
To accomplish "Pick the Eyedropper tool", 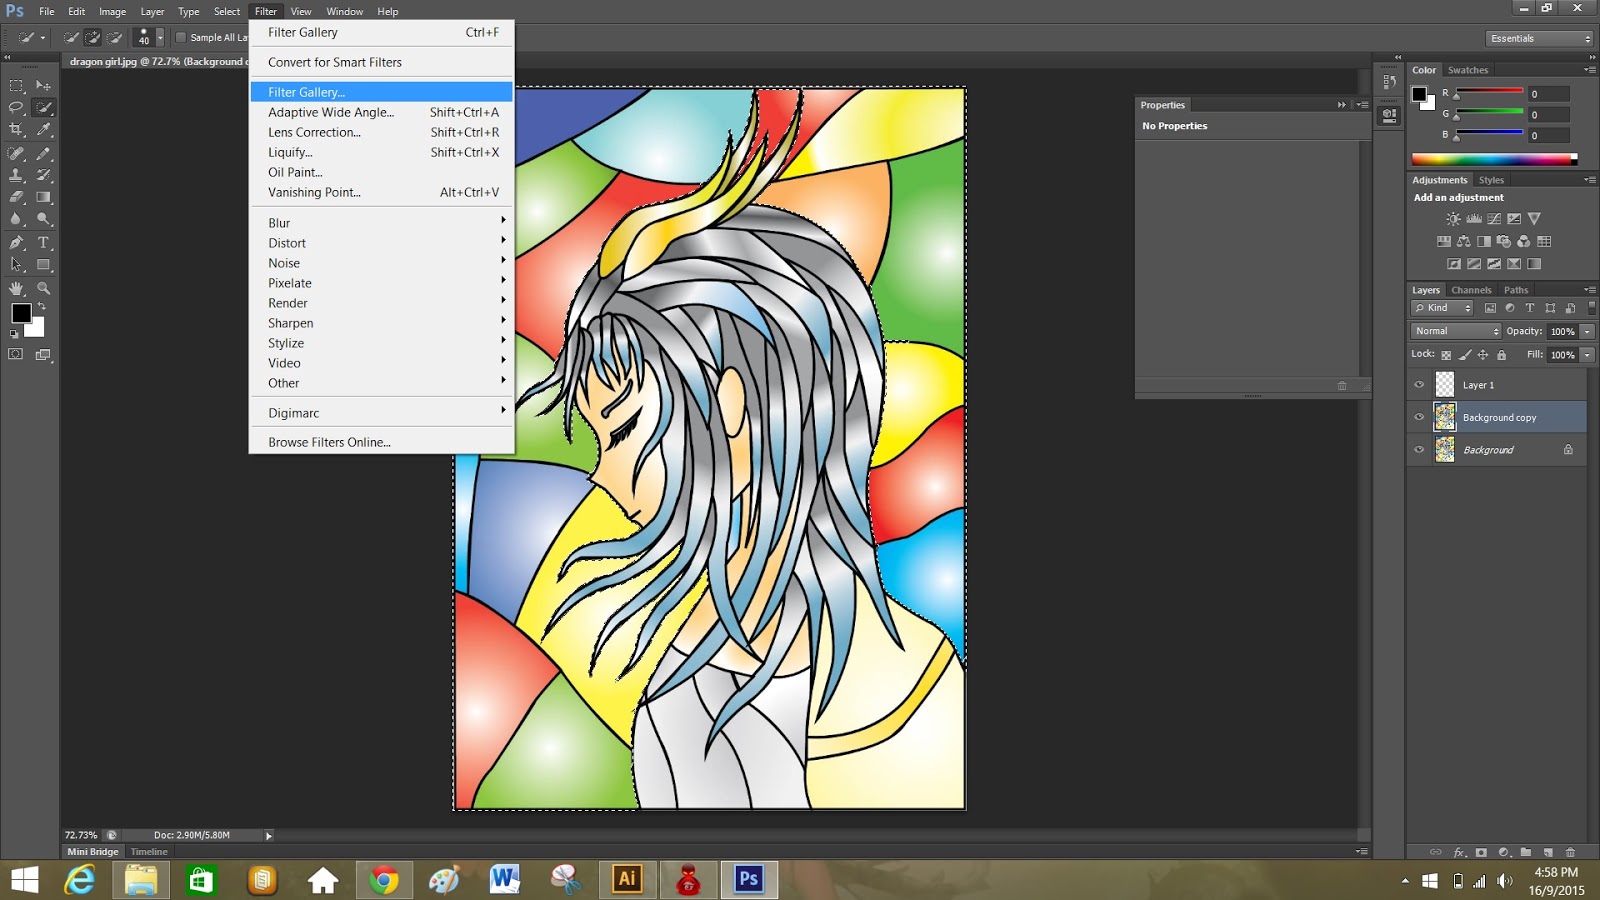I will click(x=43, y=130).
